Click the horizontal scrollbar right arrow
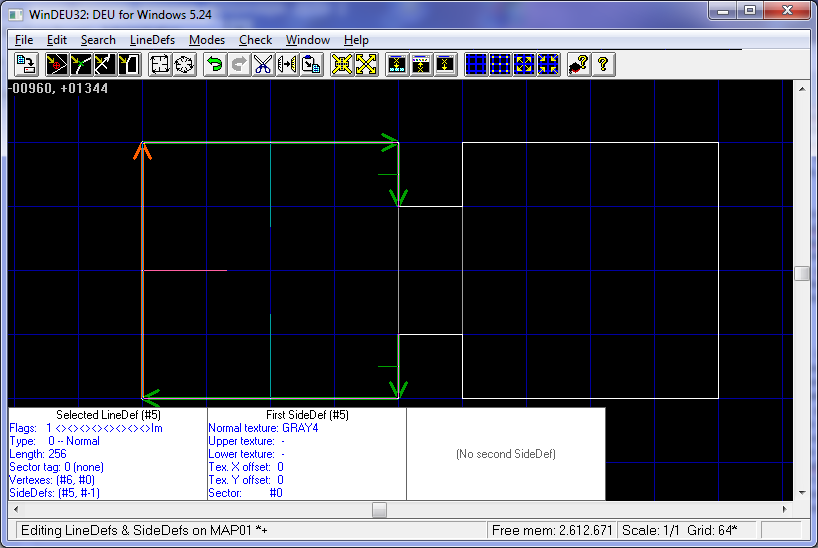Image resolution: width=818 pixels, height=548 pixels. pyautogui.click(x=785, y=509)
